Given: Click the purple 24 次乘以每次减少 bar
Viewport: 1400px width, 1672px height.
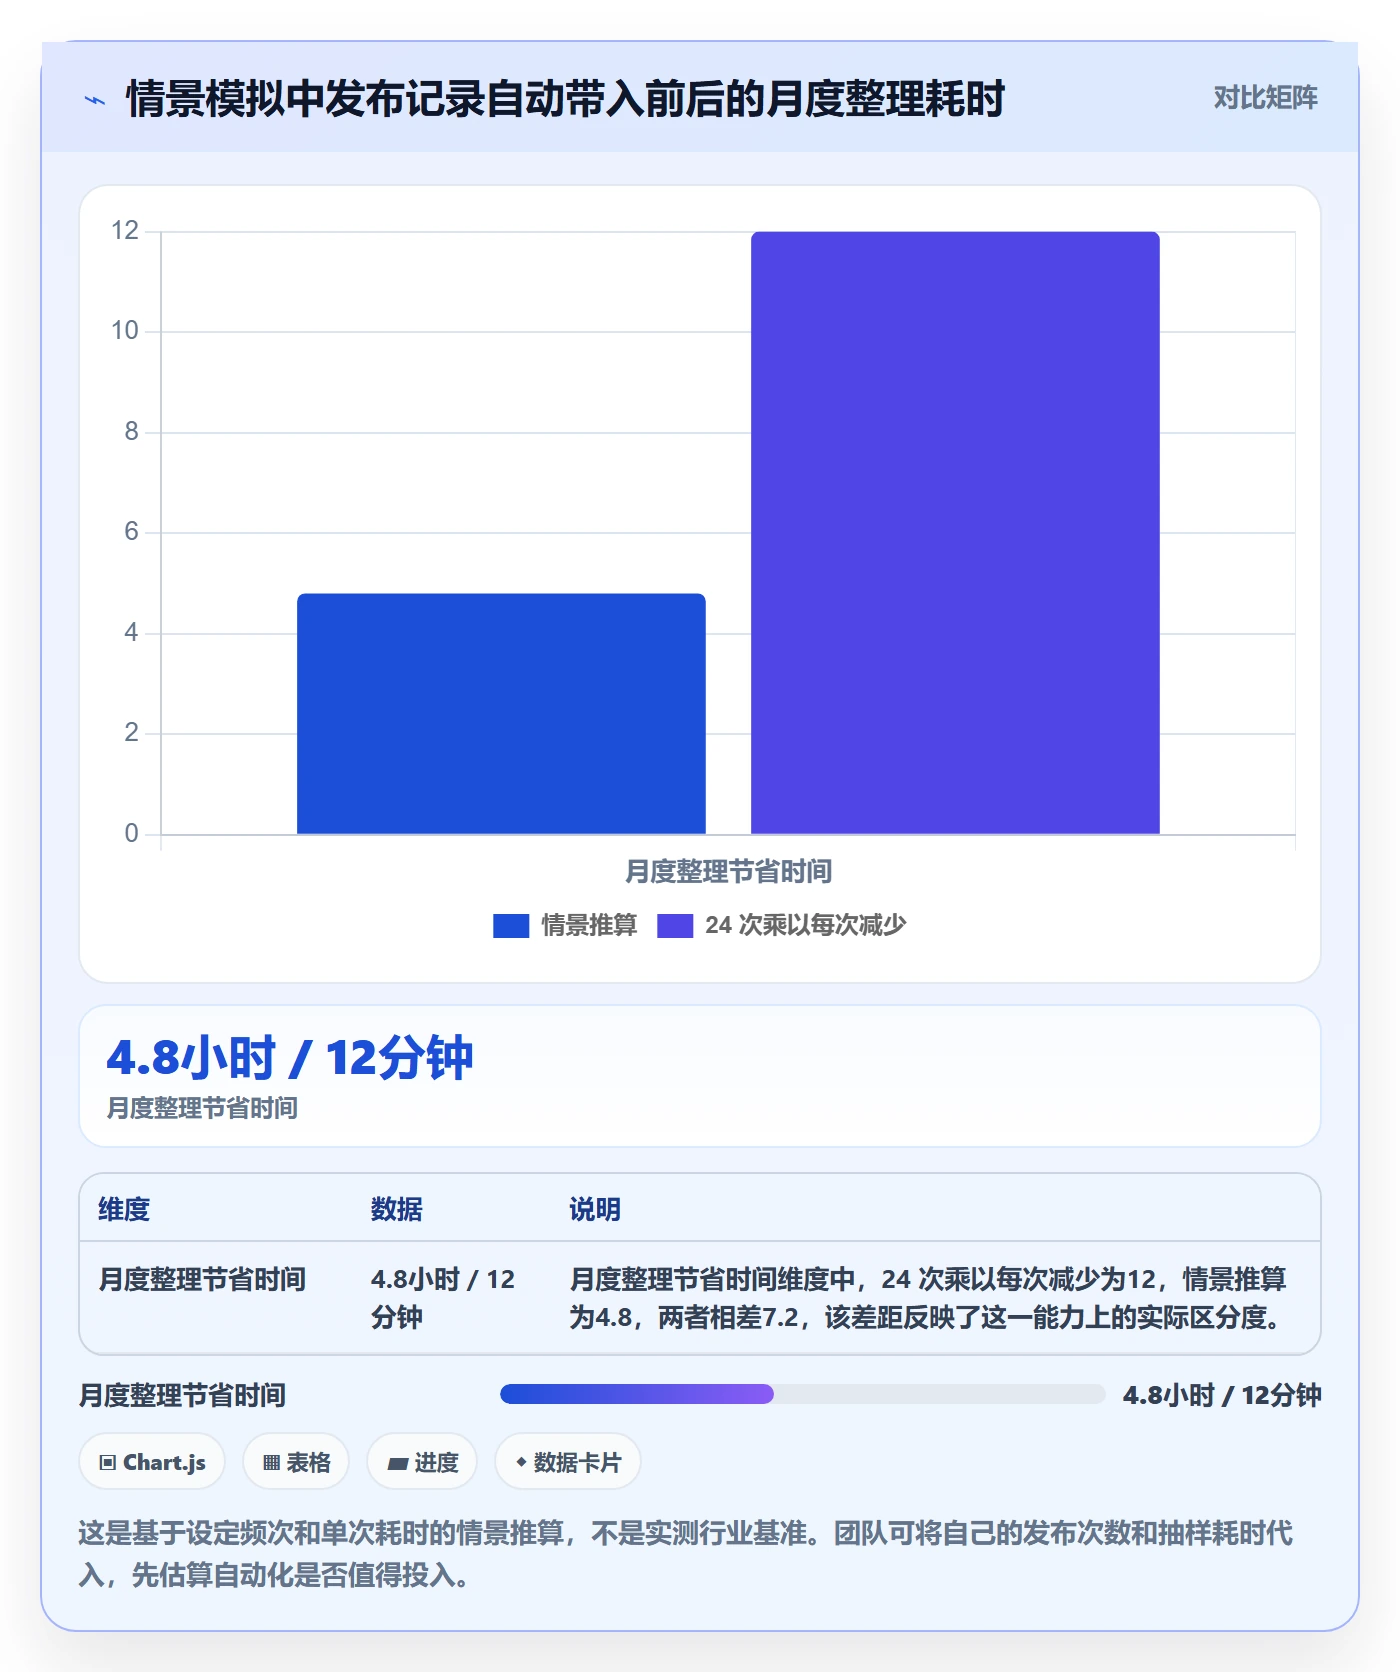Looking at the screenshot, I should [x=955, y=533].
